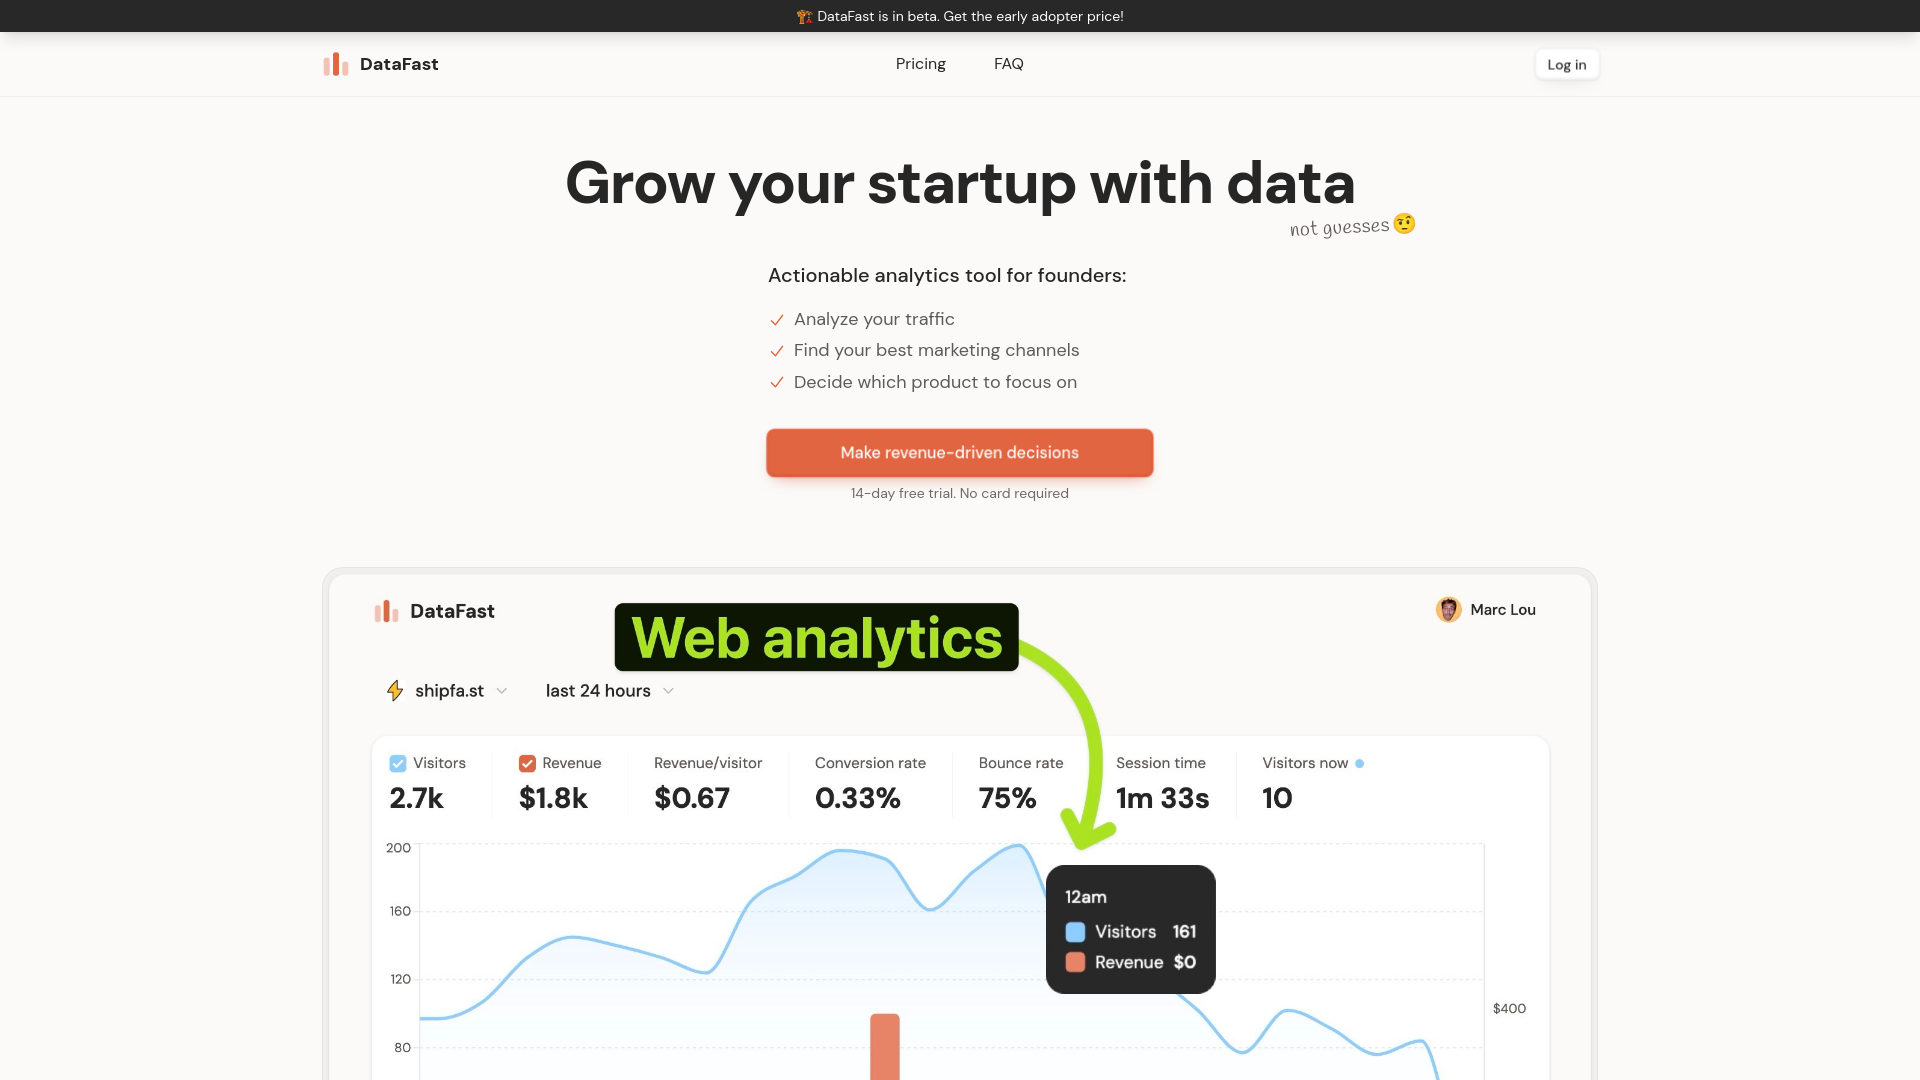The height and width of the screenshot is (1080, 1920).
Task: Click the Log in button
Action: pyautogui.click(x=1566, y=65)
